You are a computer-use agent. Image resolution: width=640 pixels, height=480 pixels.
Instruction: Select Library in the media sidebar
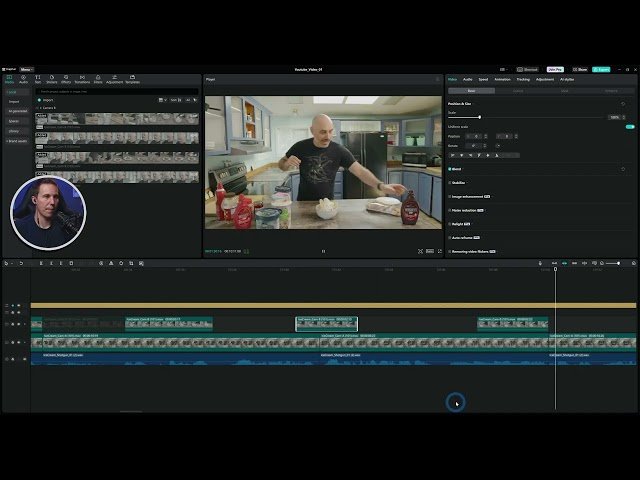click(14, 131)
